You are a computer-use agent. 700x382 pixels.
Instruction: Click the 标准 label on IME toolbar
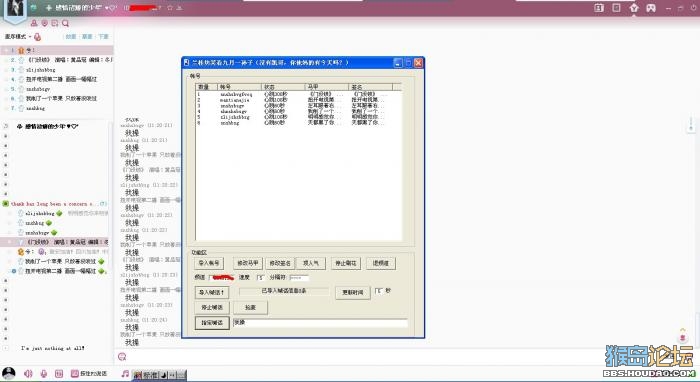point(150,375)
